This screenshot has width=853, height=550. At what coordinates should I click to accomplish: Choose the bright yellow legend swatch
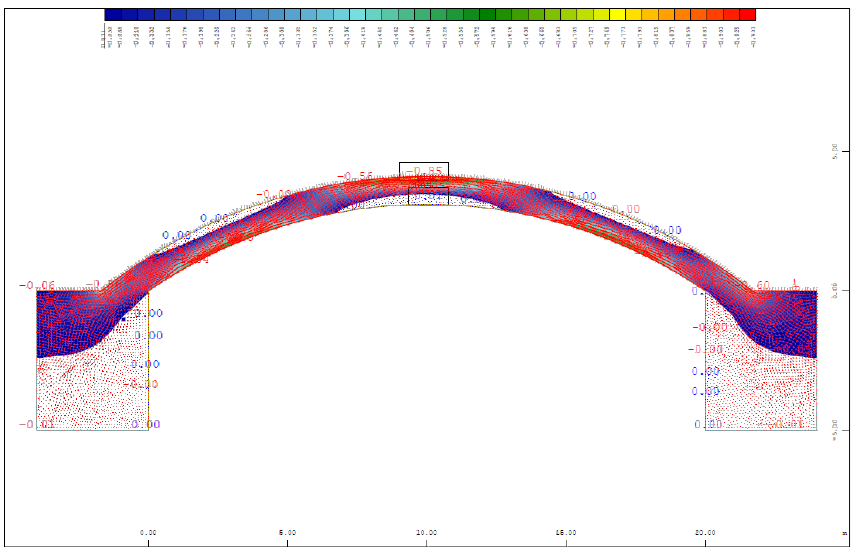point(617,15)
